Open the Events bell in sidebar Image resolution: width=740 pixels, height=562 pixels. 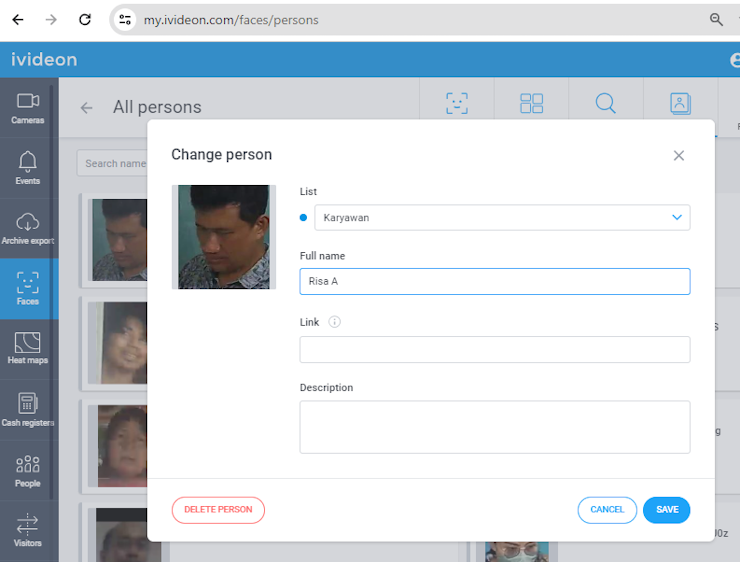(x=27, y=168)
